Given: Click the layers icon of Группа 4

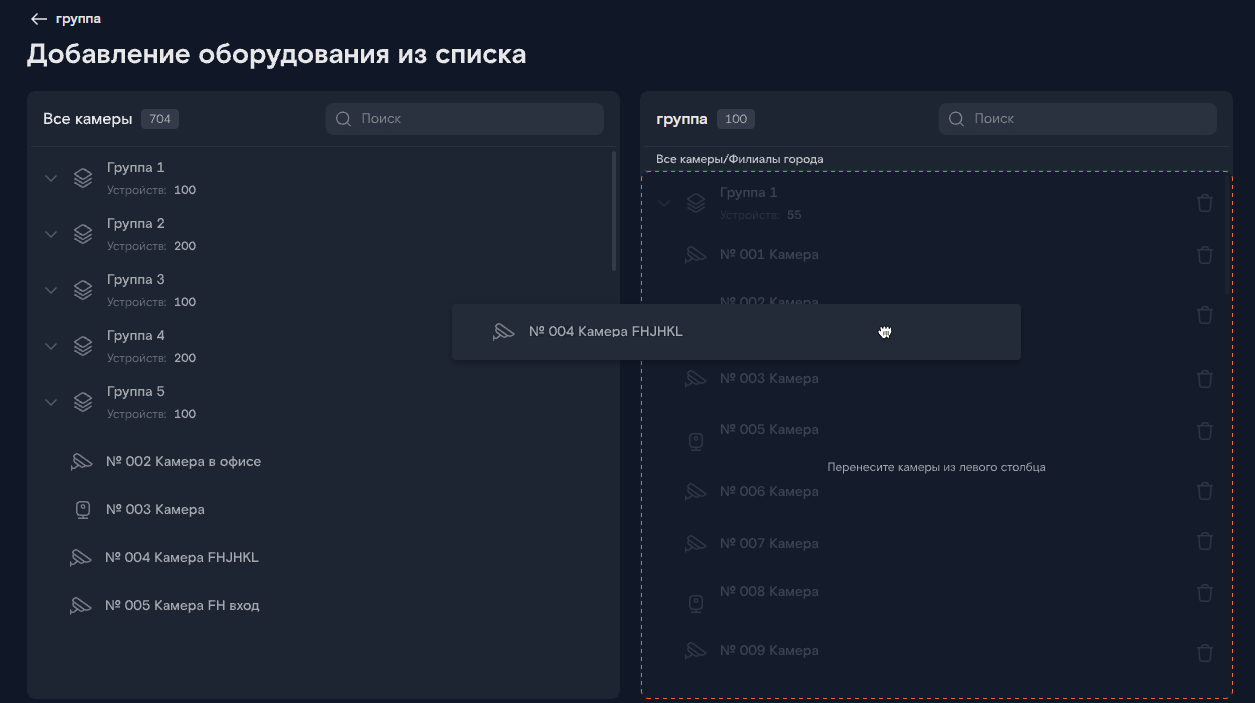Looking at the screenshot, I should [x=83, y=346].
